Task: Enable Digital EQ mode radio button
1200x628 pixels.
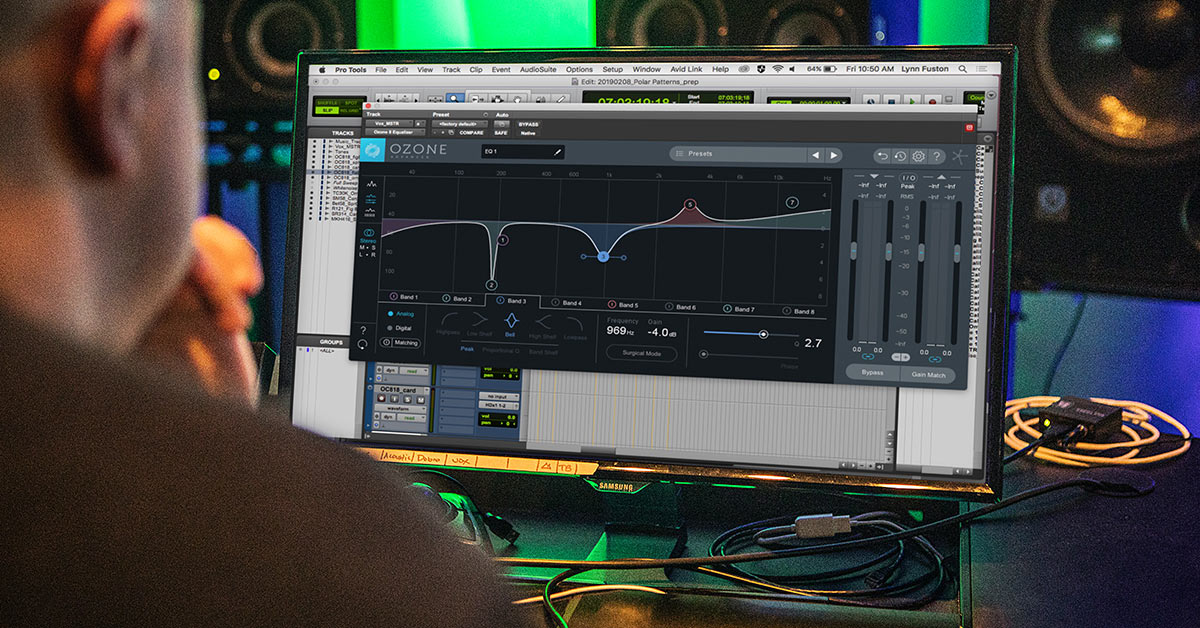Action: tap(390, 328)
